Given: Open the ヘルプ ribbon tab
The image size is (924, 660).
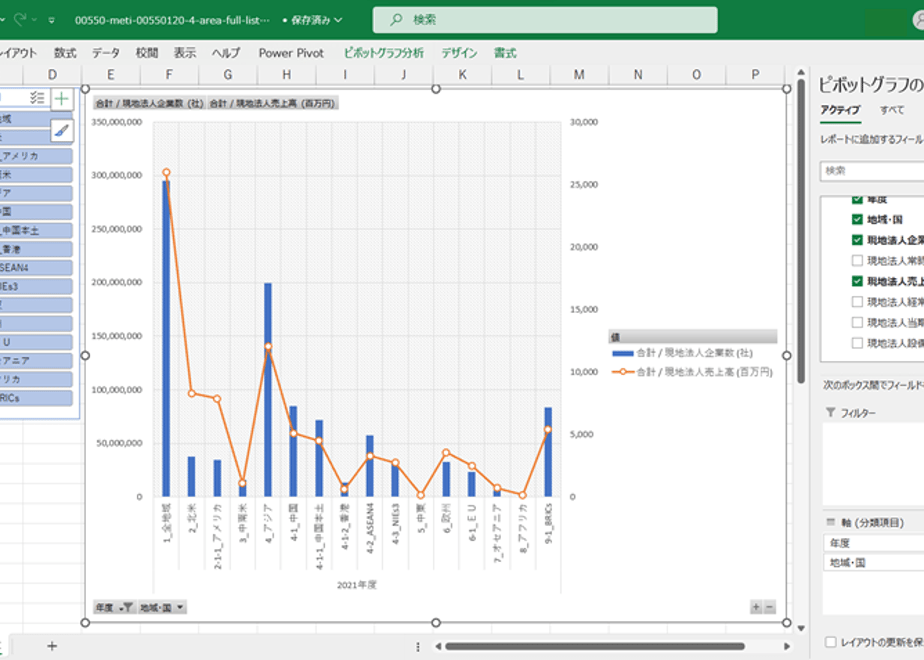Looking at the screenshot, I should click(x=226, y=53).
